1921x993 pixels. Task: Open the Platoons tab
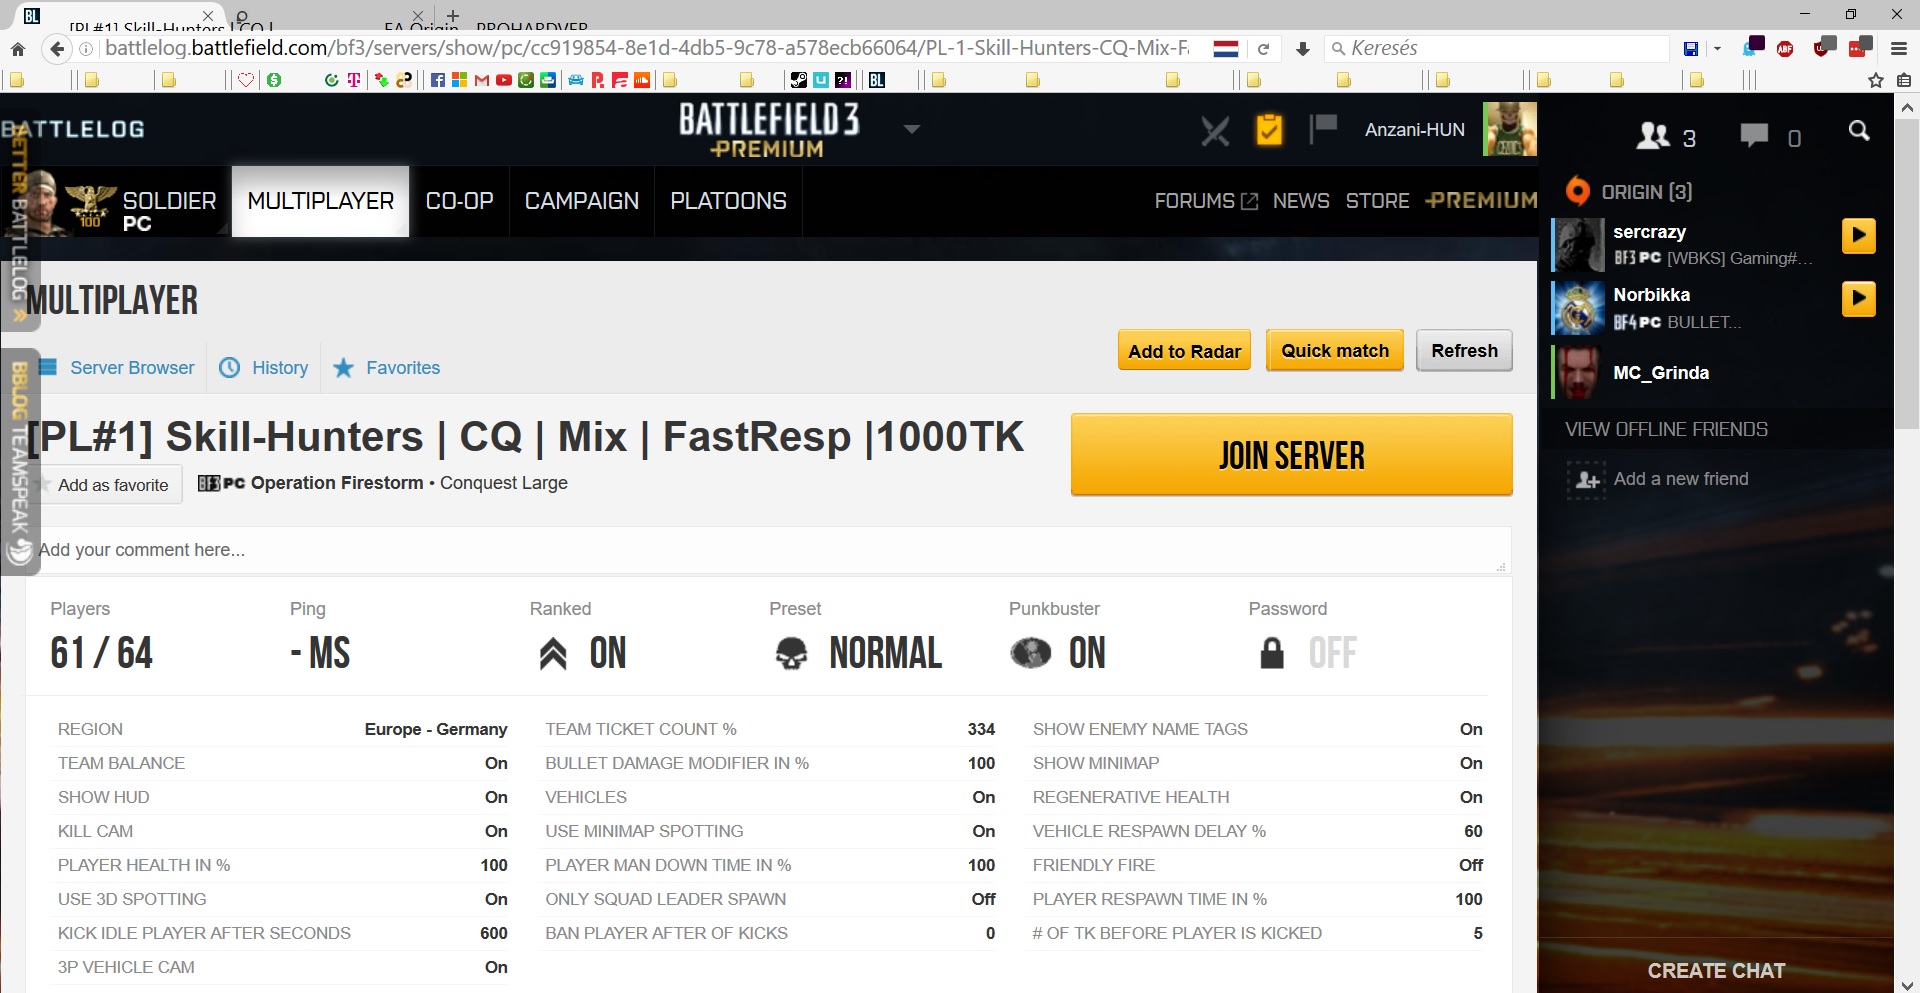(729, 201)
